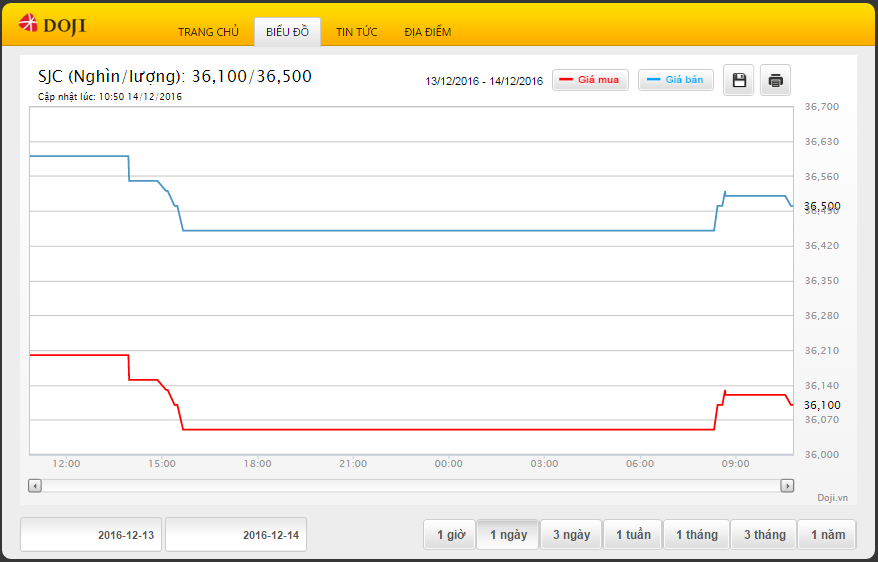The width and height of the screenshot is (878, 562).
Task: Click the chart scrollbar's left arrow
Action: [x=35, y=486]
